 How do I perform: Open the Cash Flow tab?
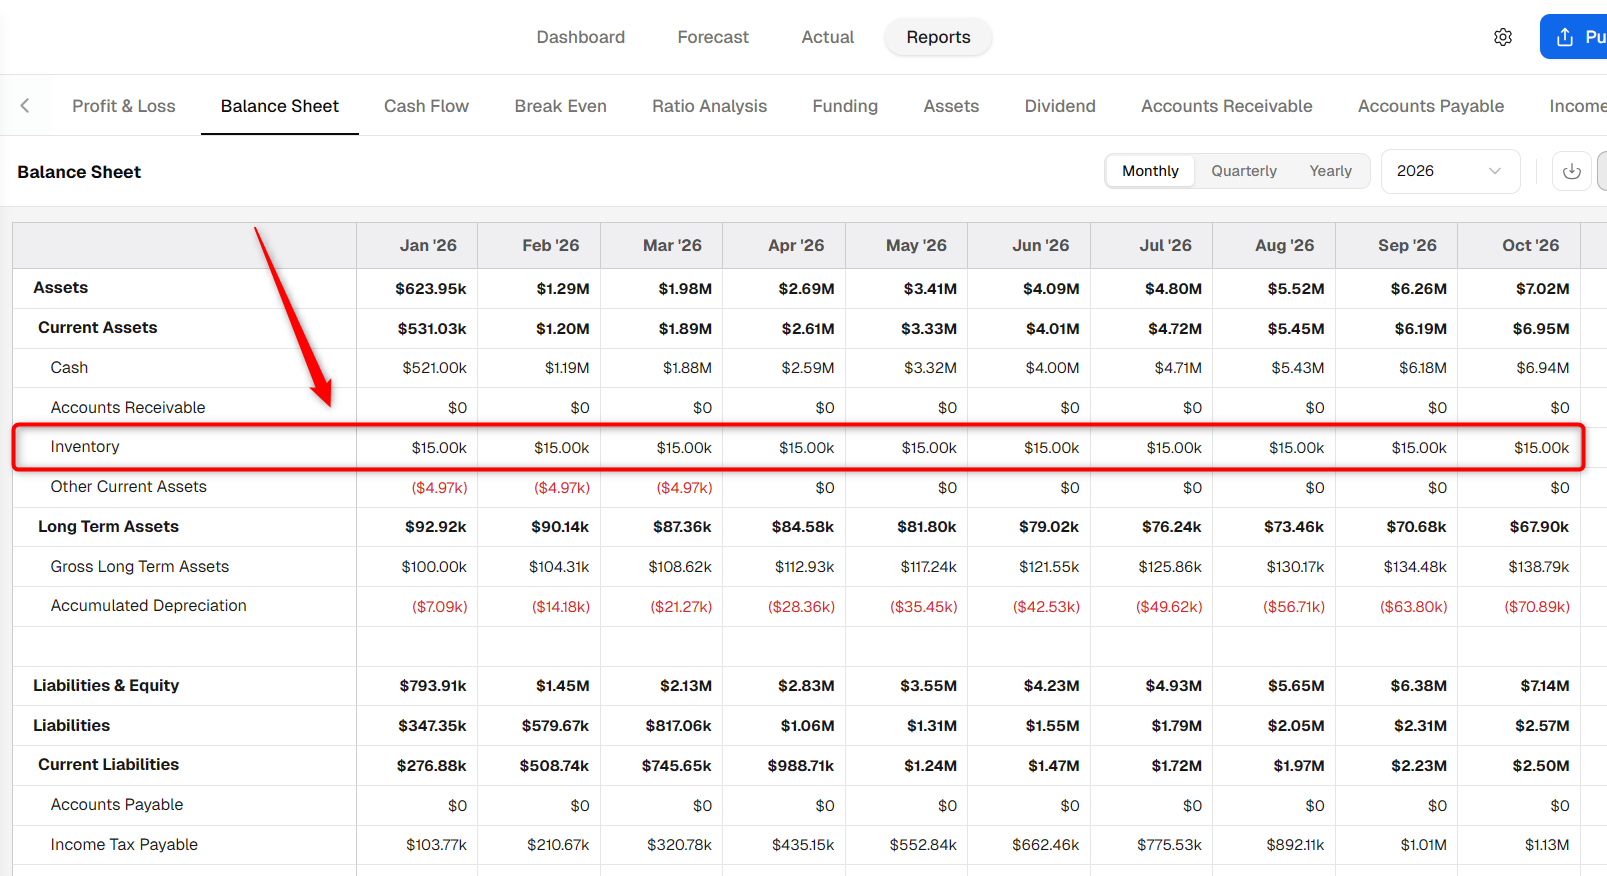[x=426, y=106]
